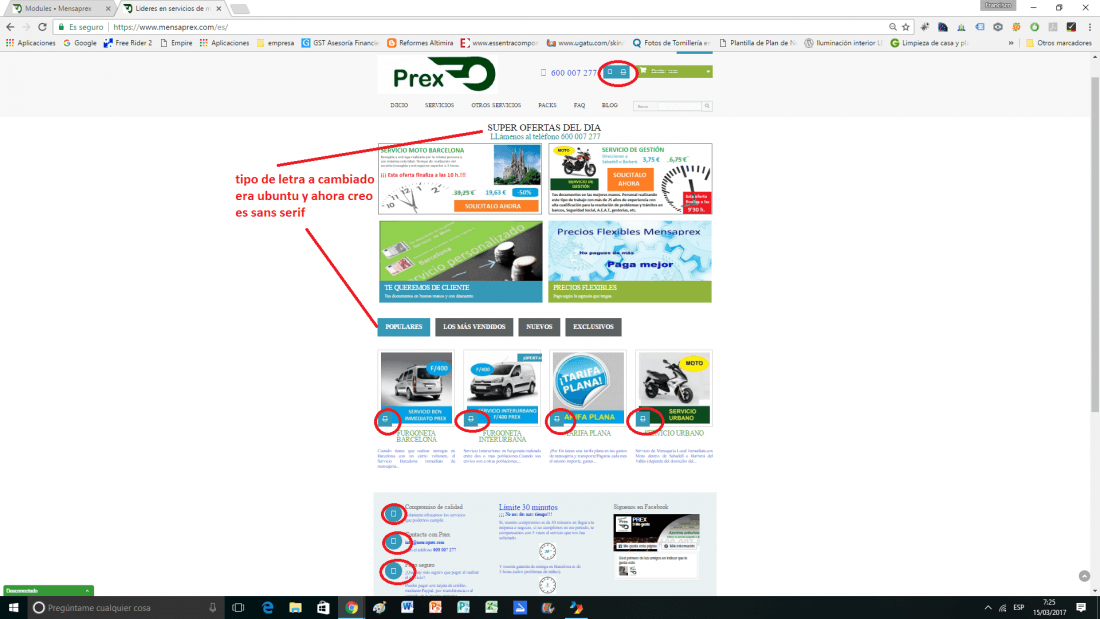Viewport: 1100px width, 619px height.
Task: Close the Líderes en servicios browser tab
Action: (219, 8)
